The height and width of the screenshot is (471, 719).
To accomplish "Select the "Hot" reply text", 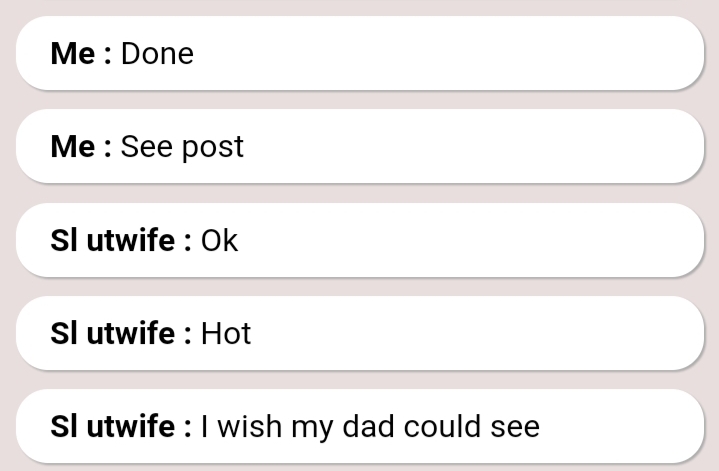I will [x=226, y=333].
